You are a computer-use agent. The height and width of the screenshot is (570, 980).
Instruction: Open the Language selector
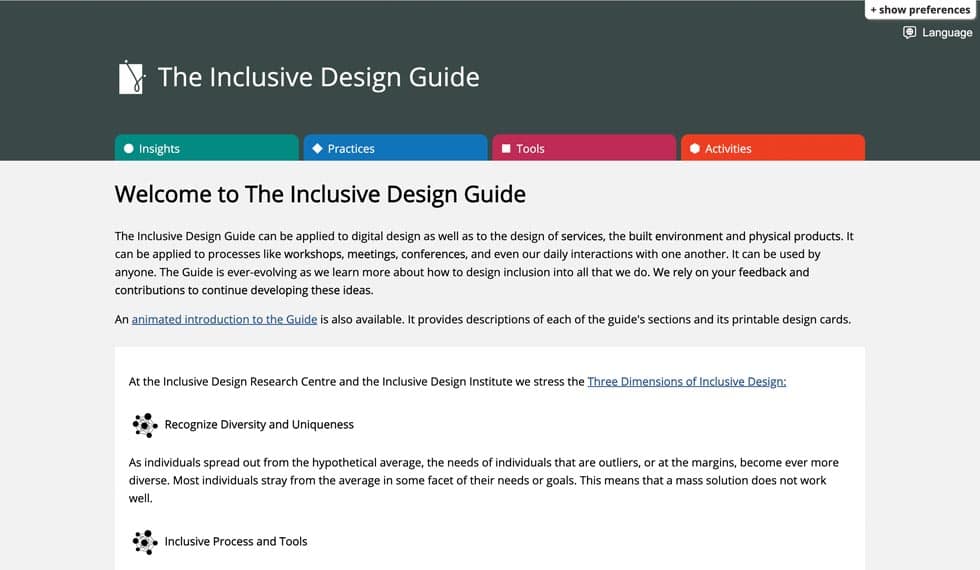coord(938,32)
